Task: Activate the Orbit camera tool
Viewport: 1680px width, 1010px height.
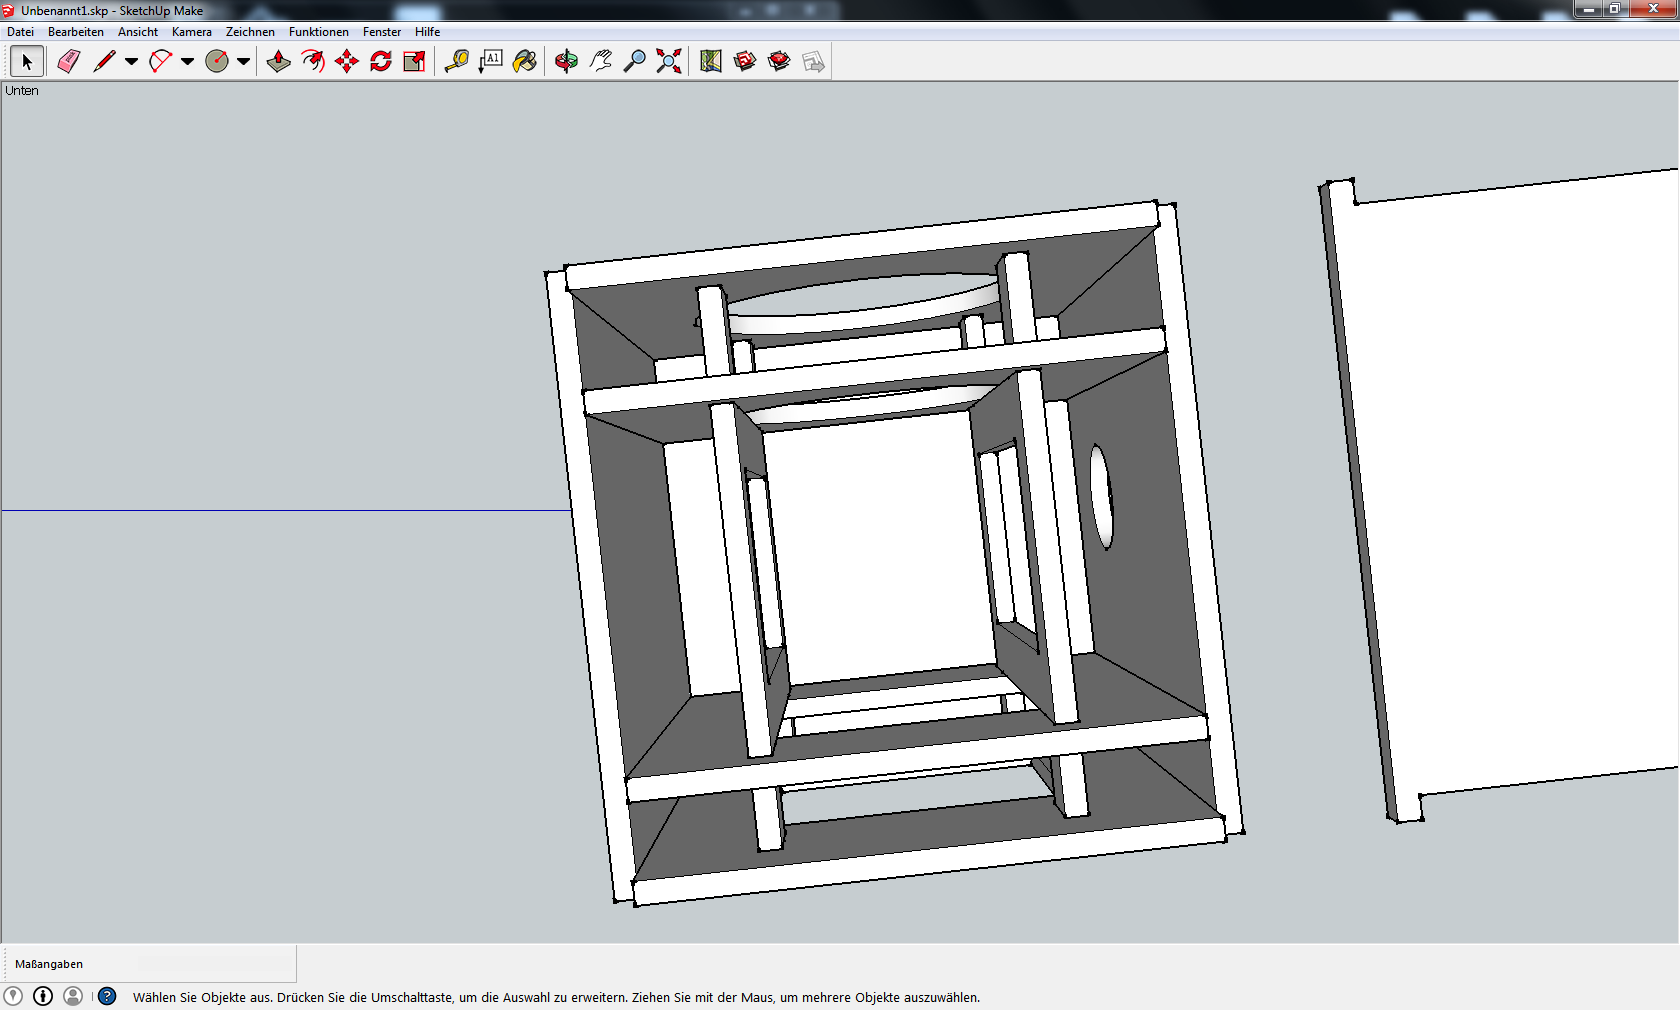Action: (x=567, y=62)
